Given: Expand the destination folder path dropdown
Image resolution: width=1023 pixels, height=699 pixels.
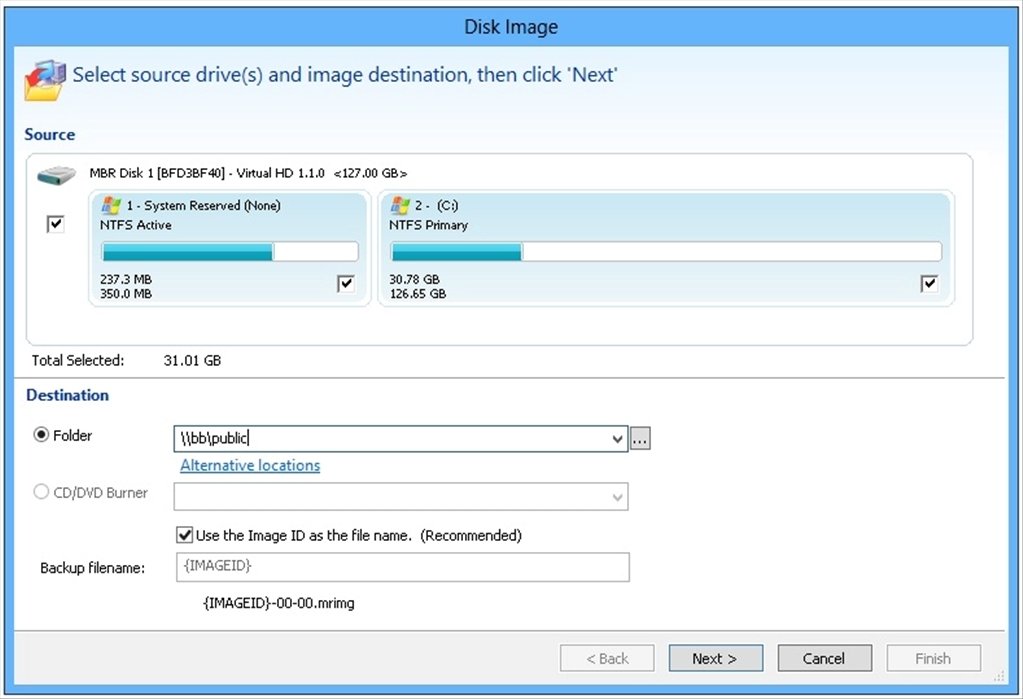Looking at the screenshot, I should coord(617,439).
